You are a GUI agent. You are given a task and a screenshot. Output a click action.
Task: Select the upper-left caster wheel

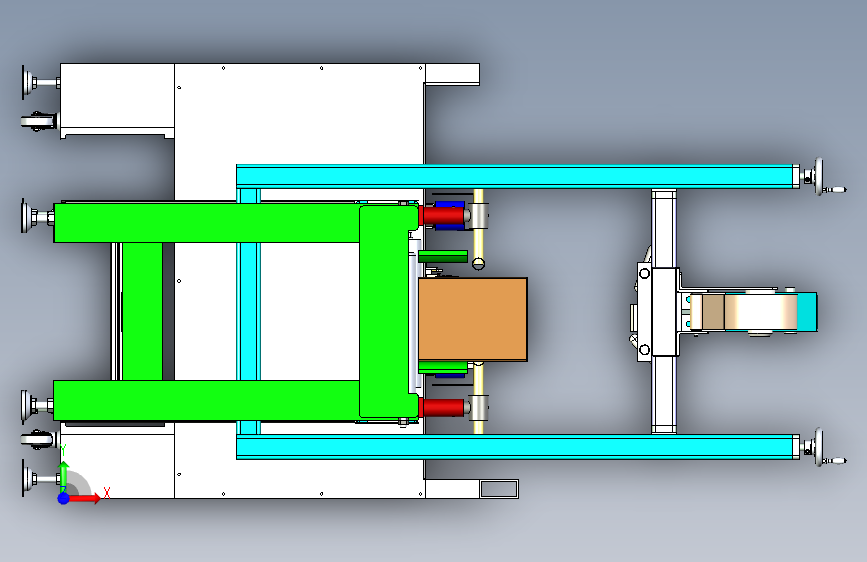click(39, 121)
